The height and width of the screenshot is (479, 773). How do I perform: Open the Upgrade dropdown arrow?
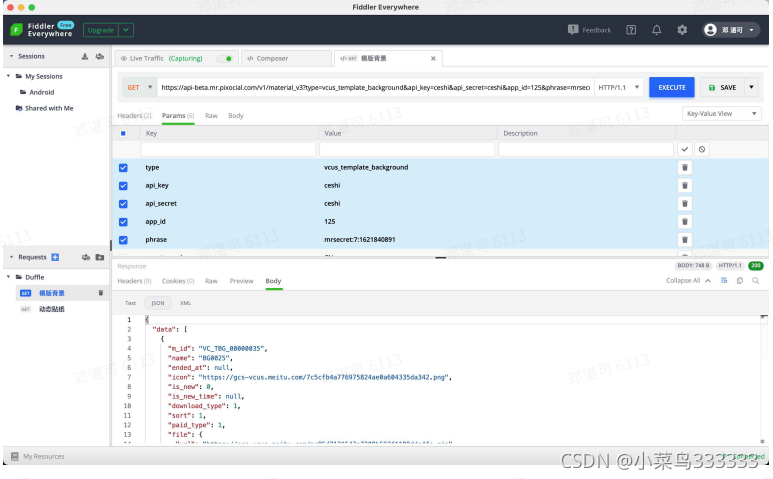(126, 30)
